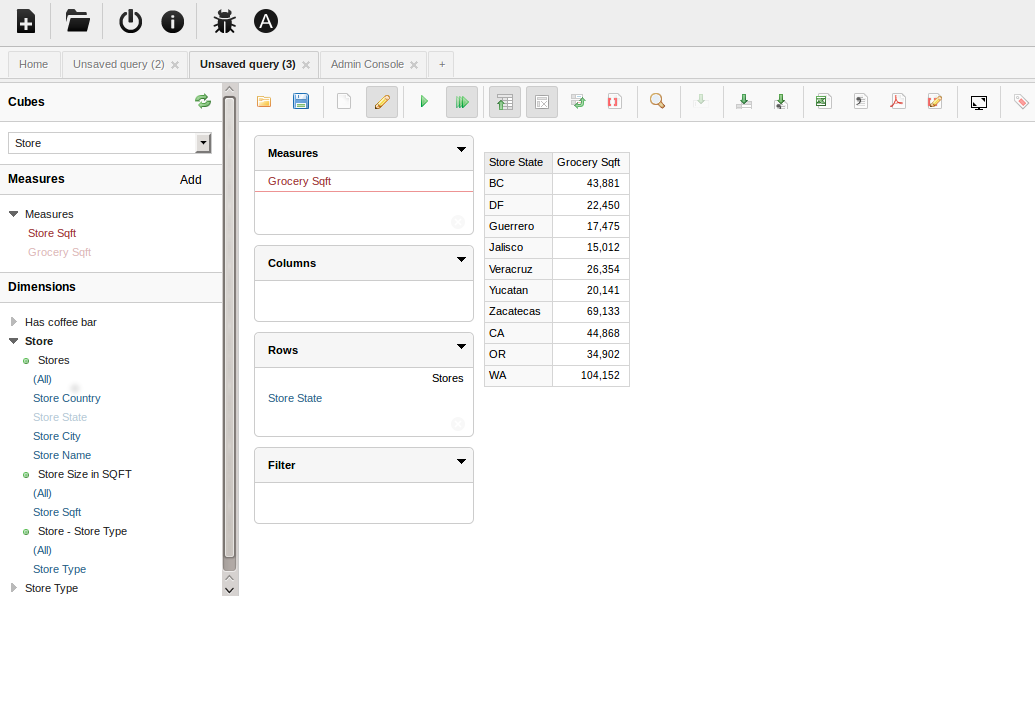The image size is (1035, 727).
Task: Open the Filter panel dropdown arrow
Action: [x=461, y=462]
